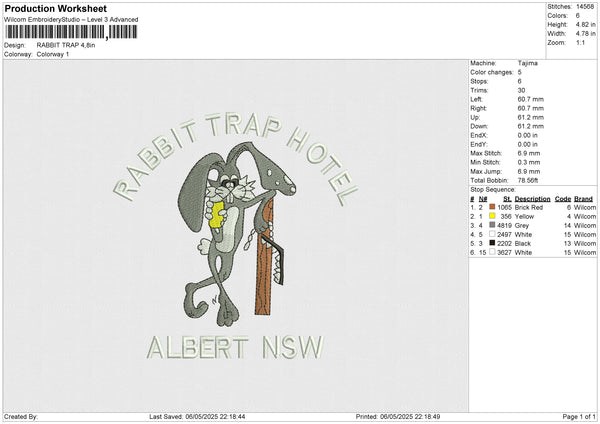
Task: Click the Last Saved timestamp in footer
Action: (x=197, y=416)
